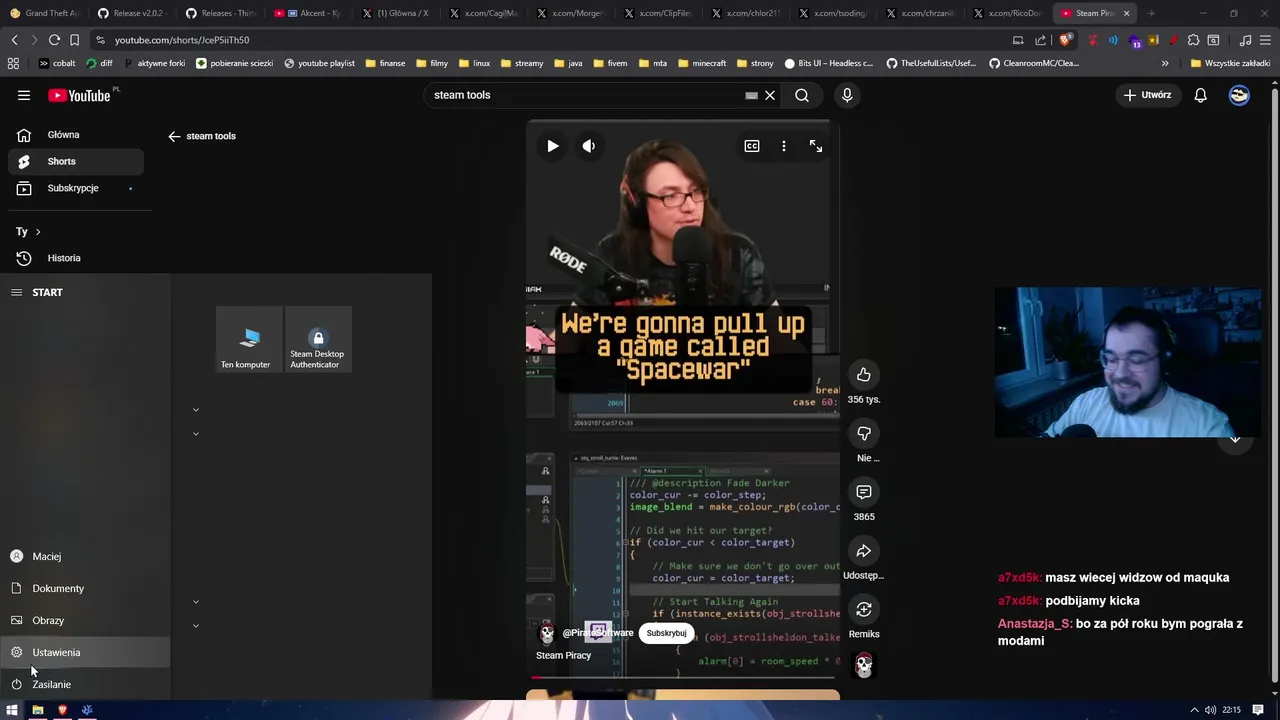
Task: Submit search with magnifier icon
Action: point(802,95)
